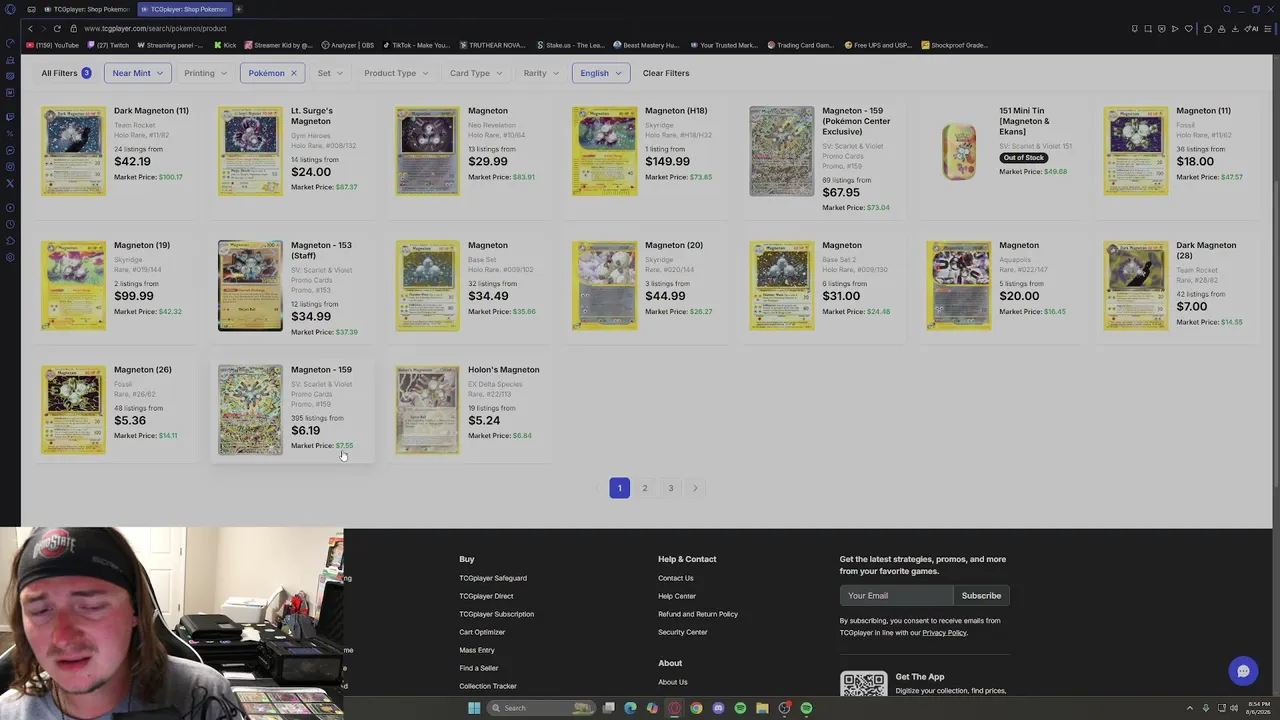Select the active second TCGplayer tab
1280x720 pixels.
[x=183, y=9]
